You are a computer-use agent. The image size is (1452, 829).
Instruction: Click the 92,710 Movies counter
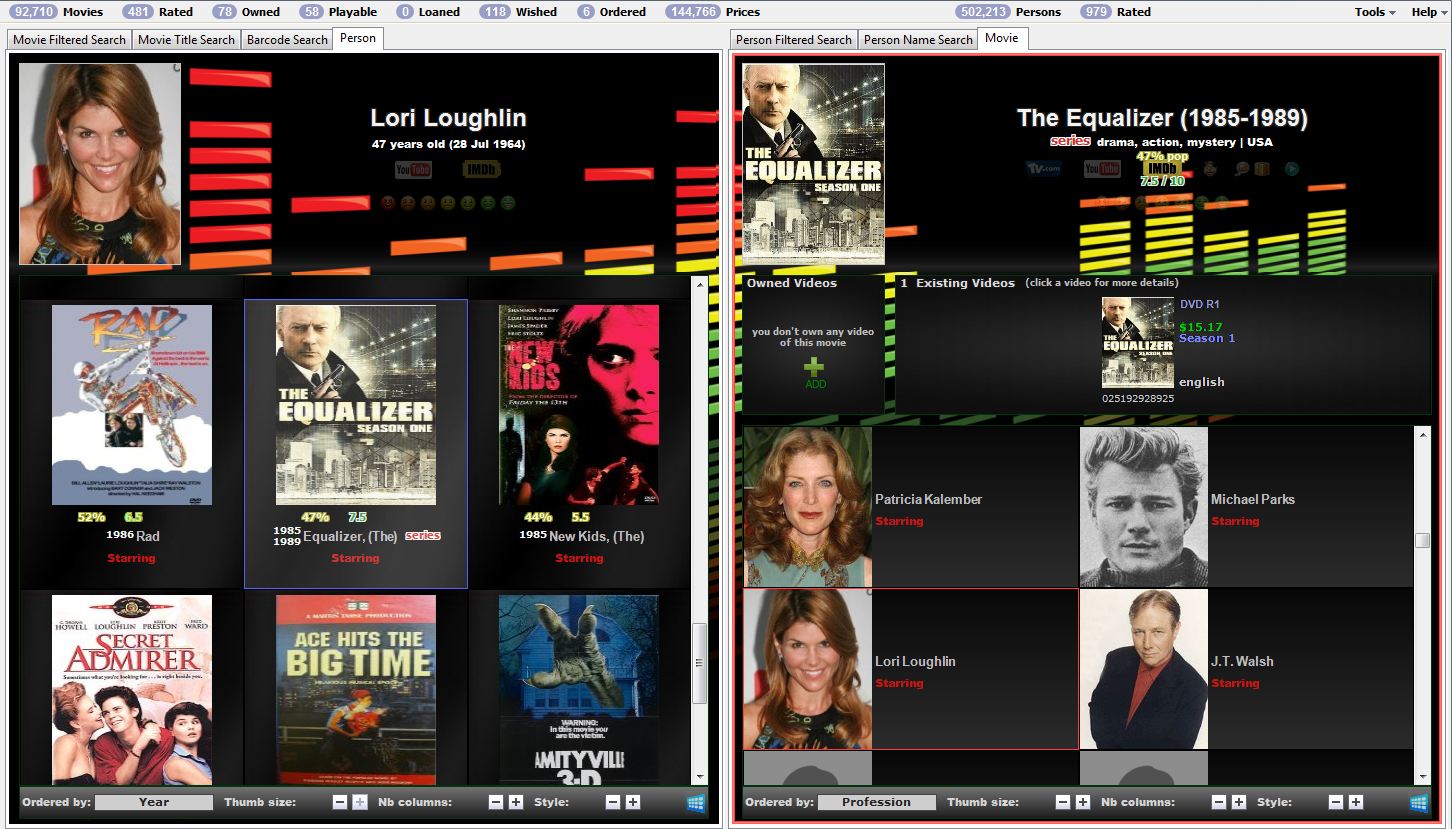point(56,12)
